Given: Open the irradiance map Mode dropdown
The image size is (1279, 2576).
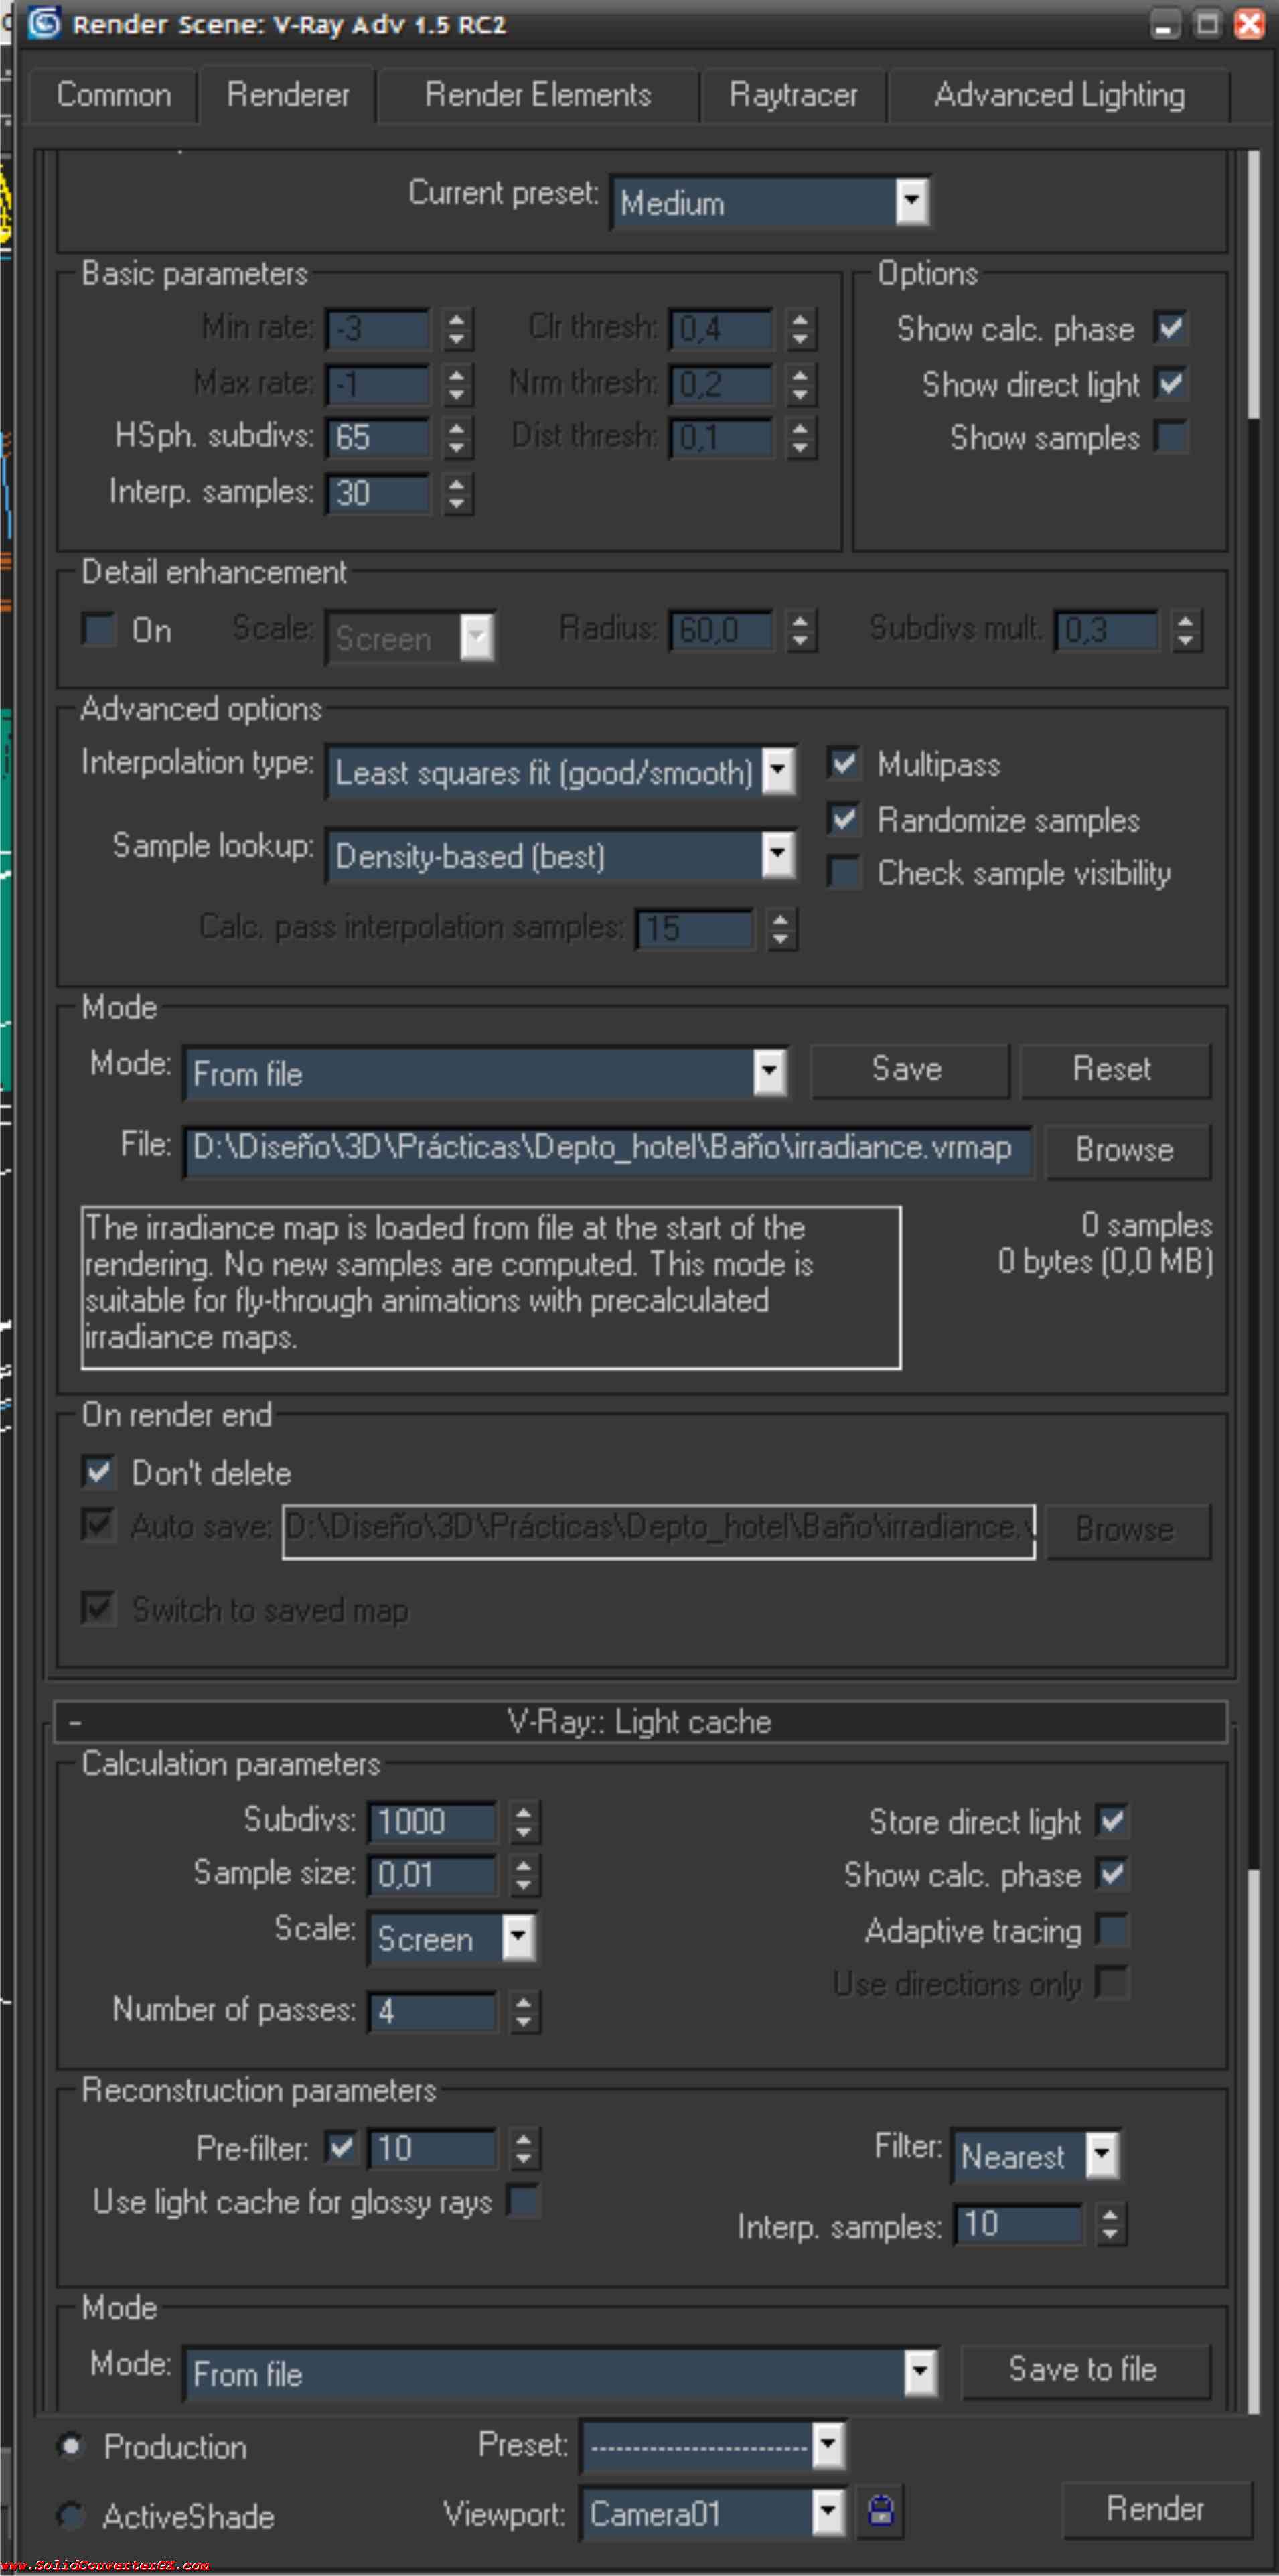Looking at the screenshot, I should click(486, 1073).
